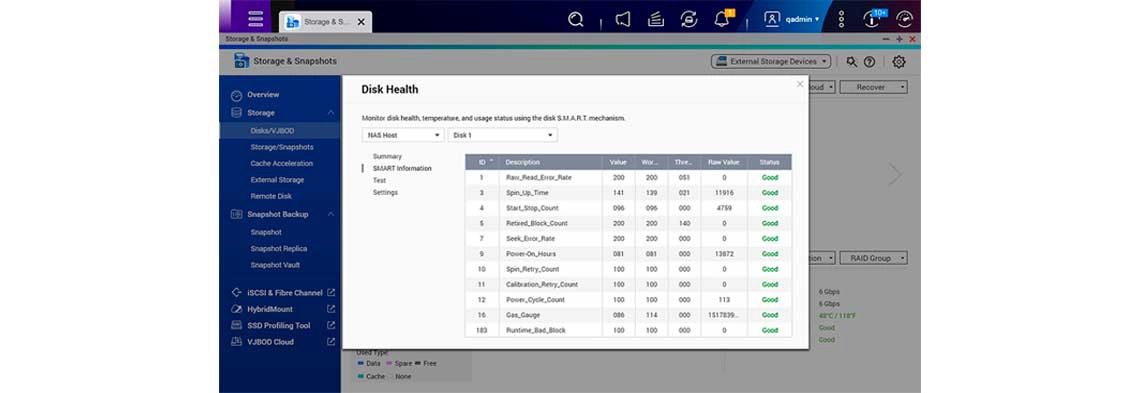Image resolution: width=1140 pixels, height=393 pixels.
Task: Click the Snapshot Backup camera icon
Action: [236, 214]
